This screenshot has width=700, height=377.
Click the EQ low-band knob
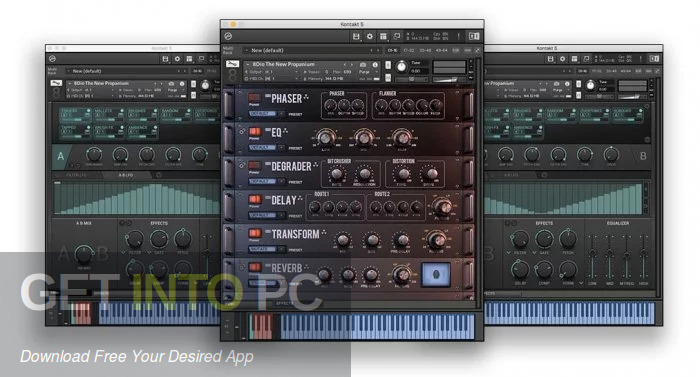click(x=325, y=138)
